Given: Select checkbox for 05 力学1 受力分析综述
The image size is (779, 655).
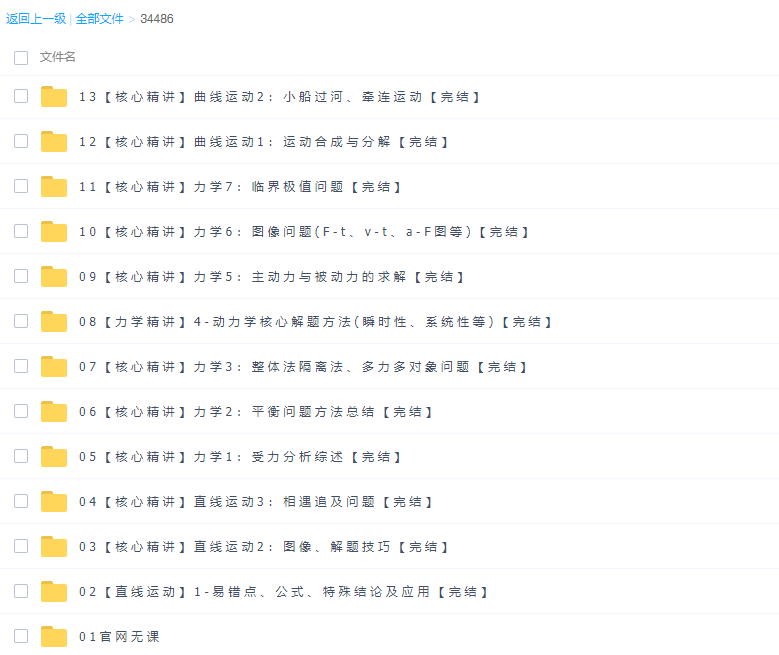Looking at the screenshot, I should (21, 456).
